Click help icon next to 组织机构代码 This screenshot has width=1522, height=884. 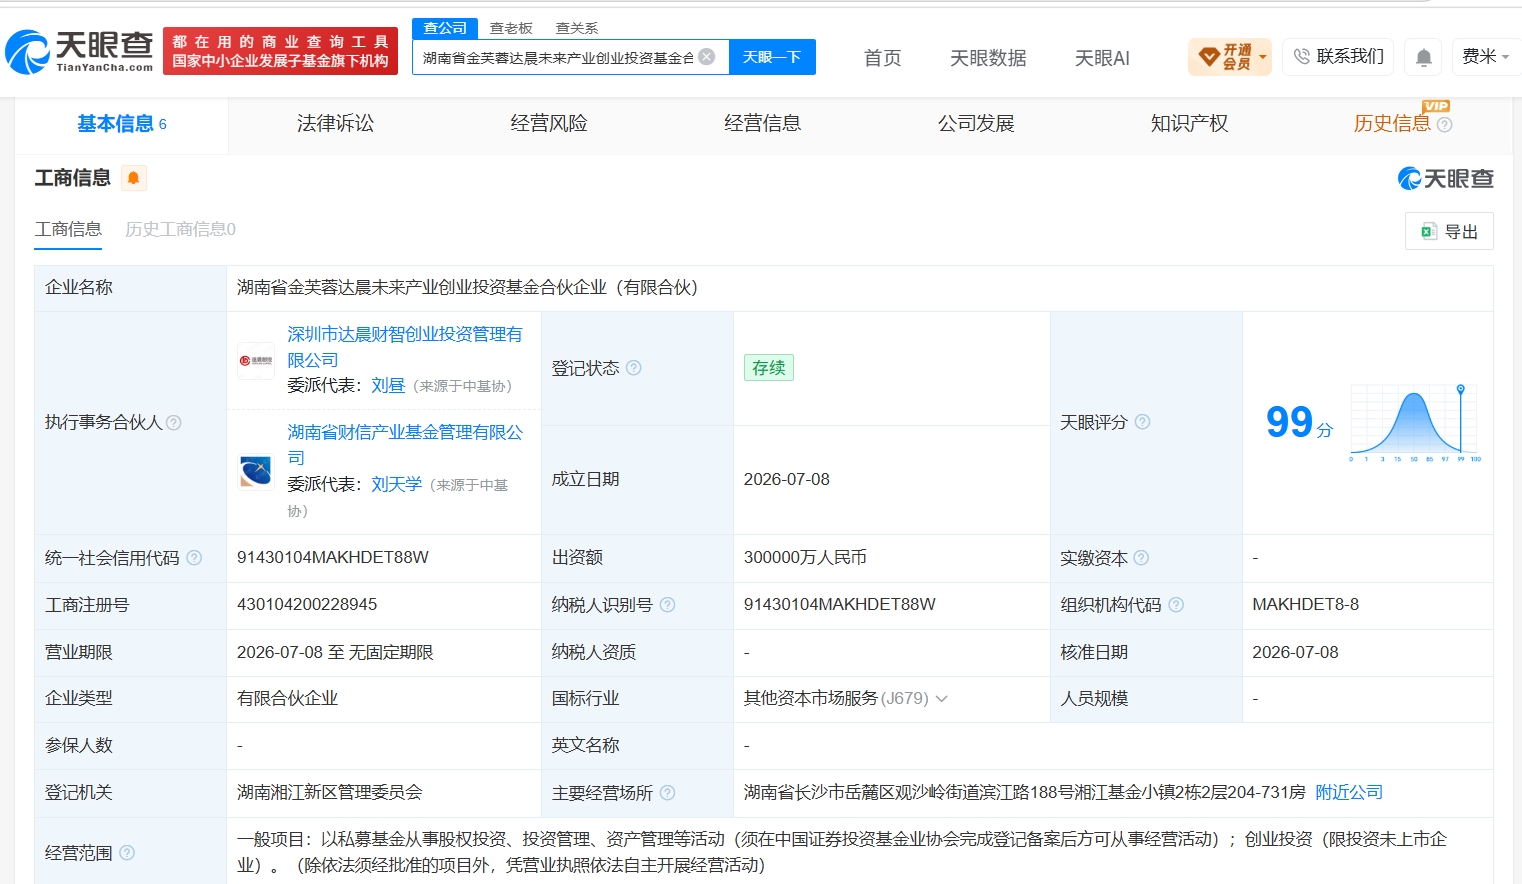(x=1176, y=605)
